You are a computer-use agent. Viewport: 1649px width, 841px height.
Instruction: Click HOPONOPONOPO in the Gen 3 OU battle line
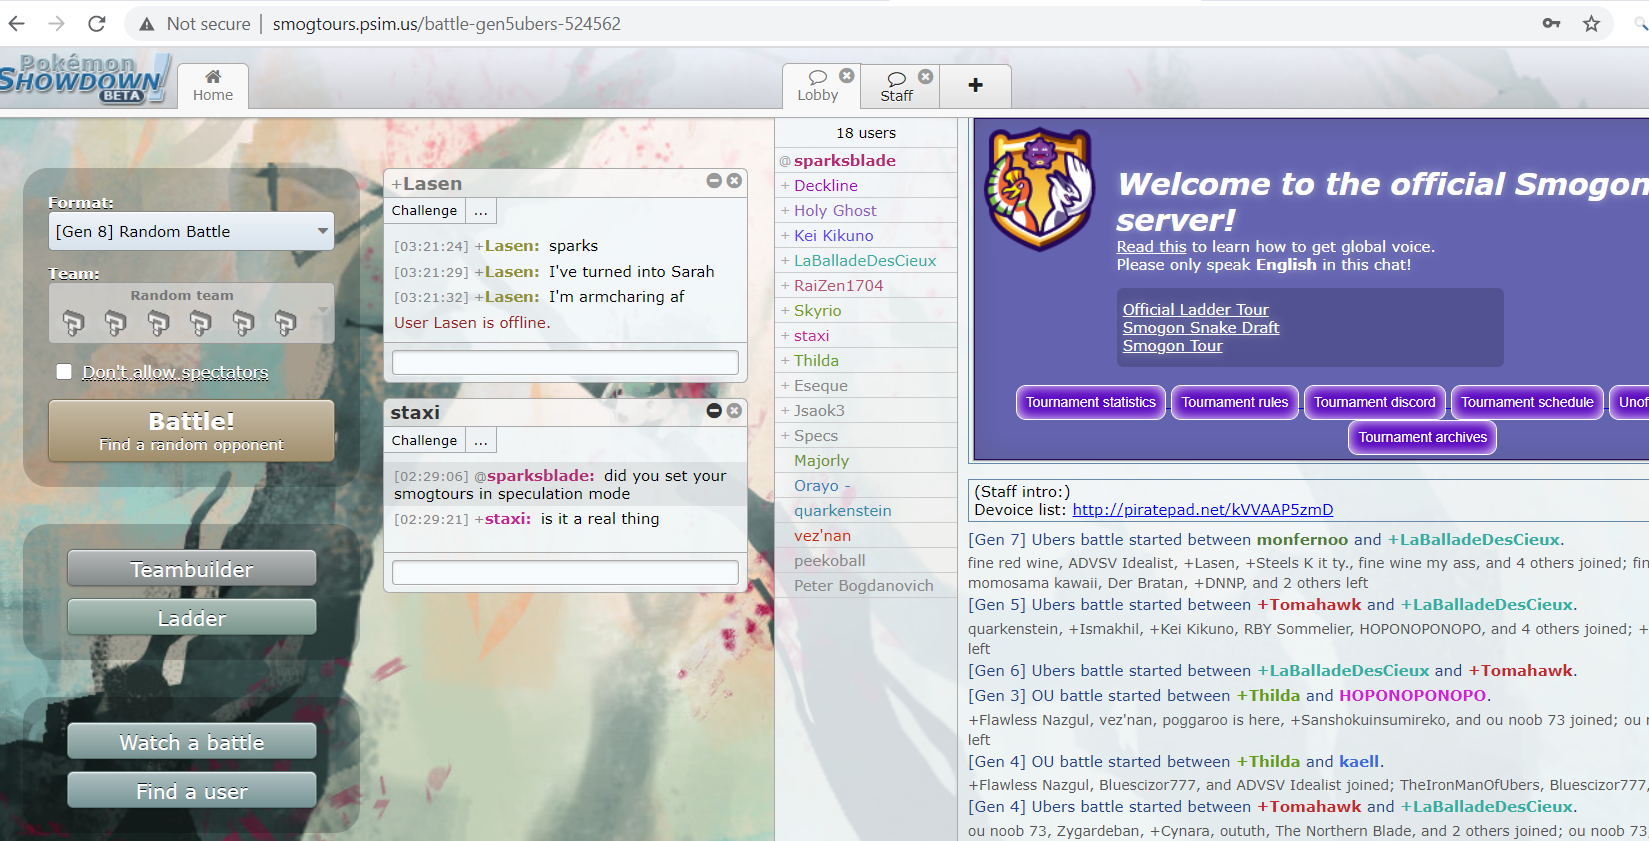tap(1412, 695)
